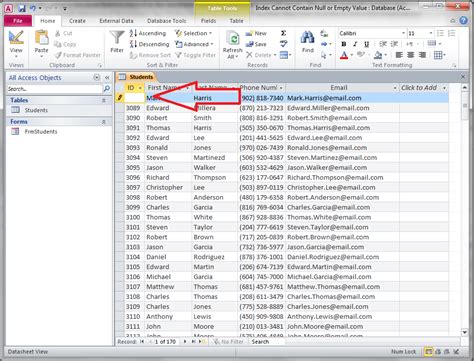The height and width of the screenshot is (361, 474).
Task: Toggle underline text formatting
Action: coord(367,44)
